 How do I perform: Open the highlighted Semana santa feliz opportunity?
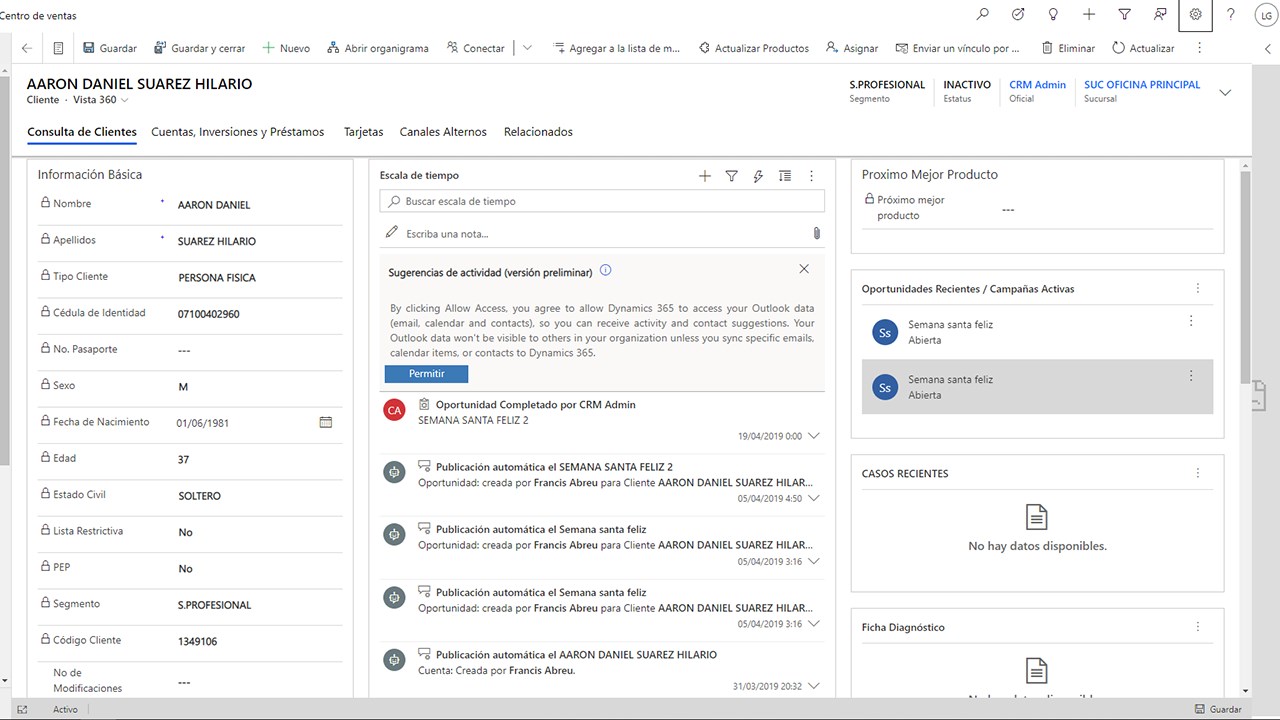pos(1037,387)
